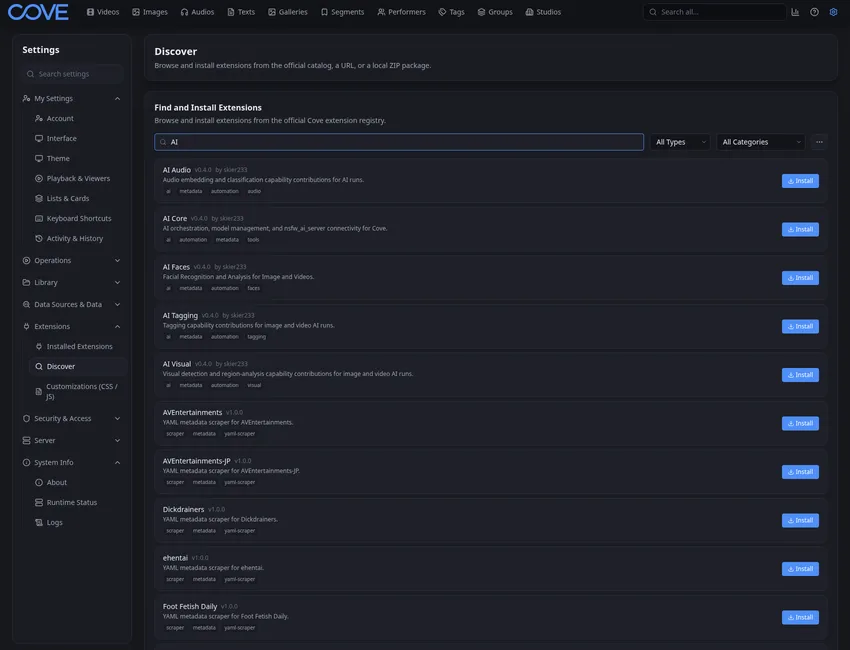
Task: Click the Lists & Cards stack icon
Action: pos(38,198)
